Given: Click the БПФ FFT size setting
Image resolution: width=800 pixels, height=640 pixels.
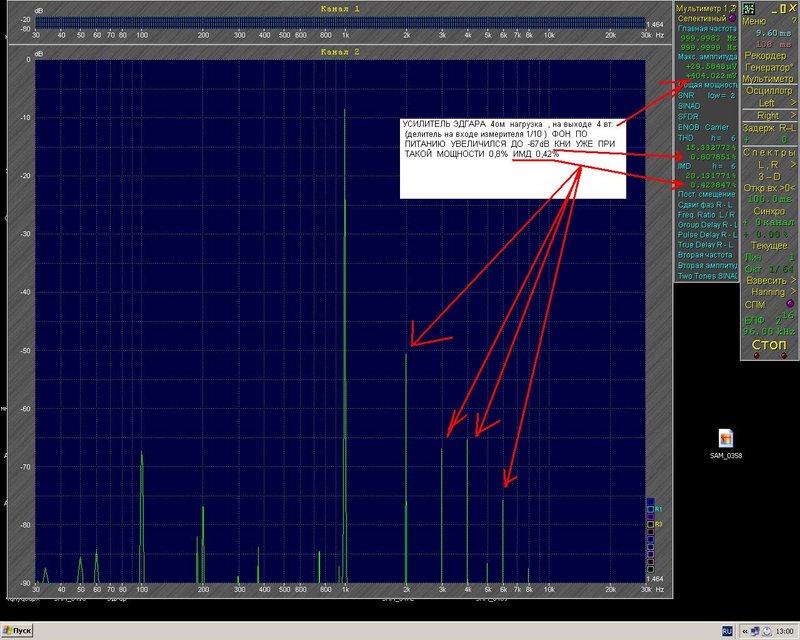Looking at the screenshot, I should [x=769, y=318].
